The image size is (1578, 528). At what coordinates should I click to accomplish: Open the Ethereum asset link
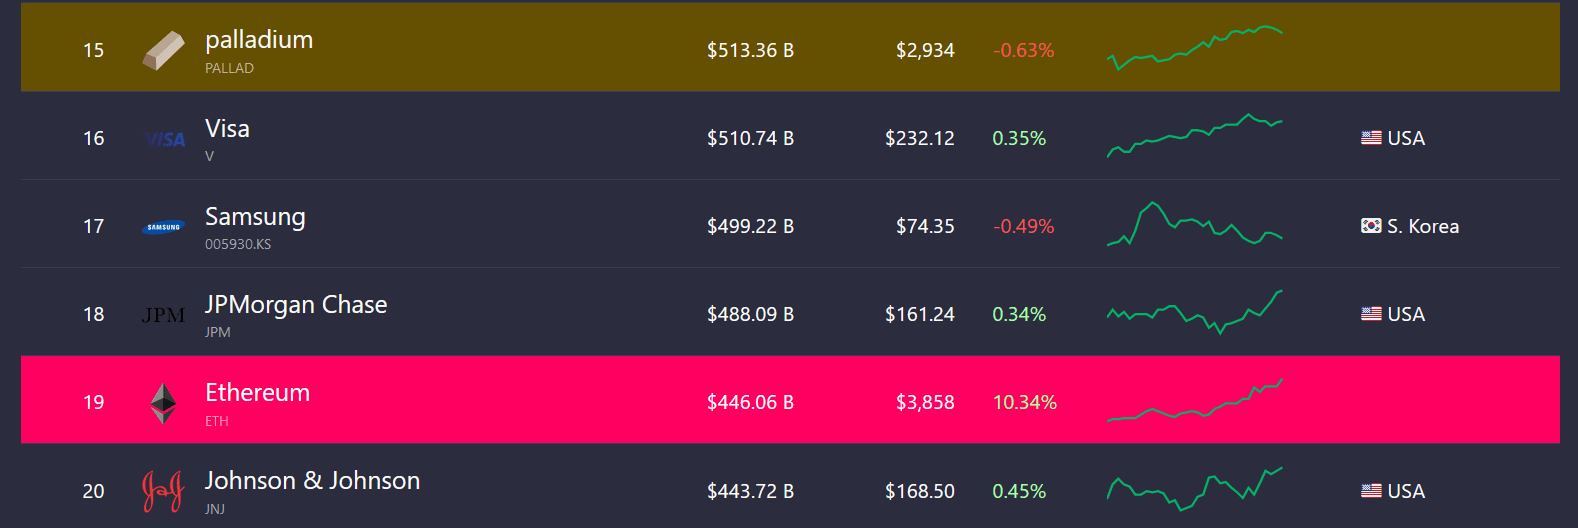[257, 393]
